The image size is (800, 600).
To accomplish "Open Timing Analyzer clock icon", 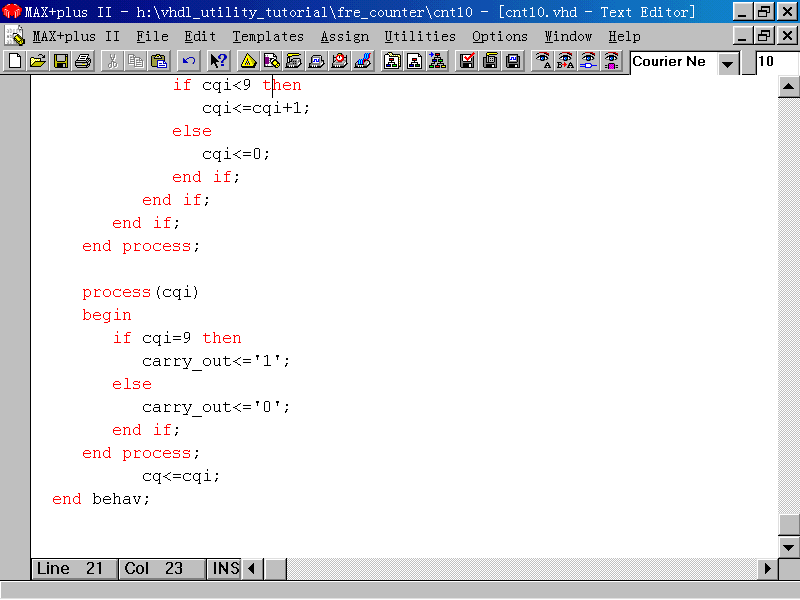I will pyautogui.click(x=340, y=61).
